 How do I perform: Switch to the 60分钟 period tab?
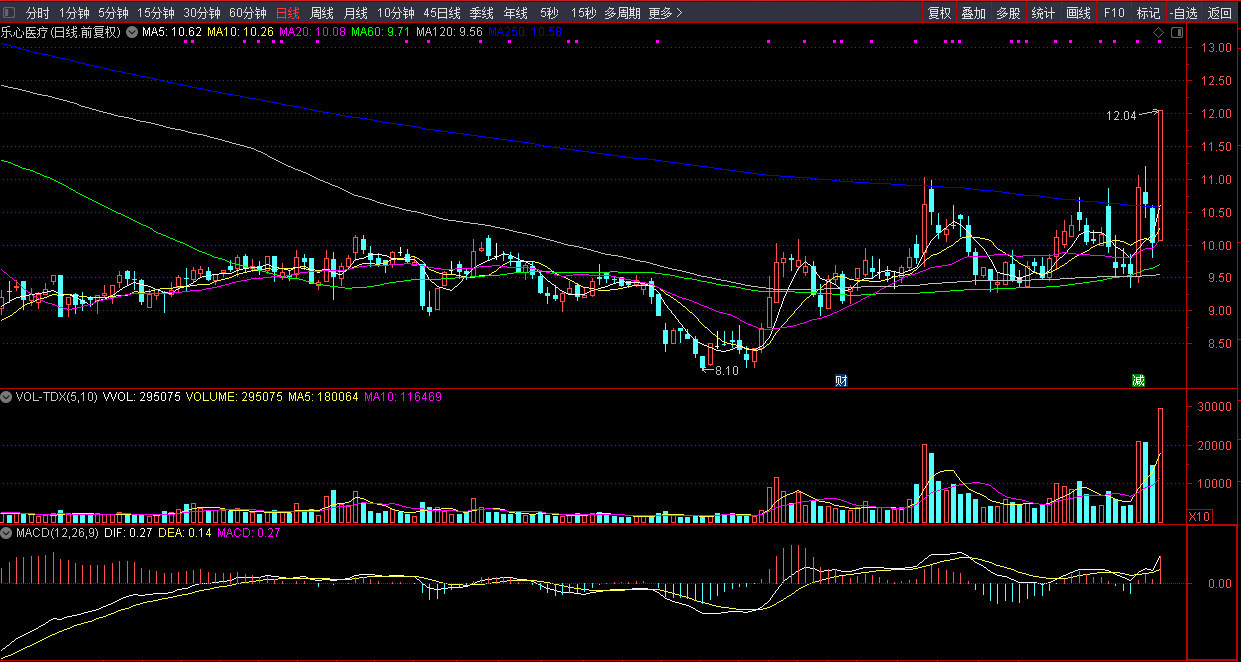[x=247, y=13]
